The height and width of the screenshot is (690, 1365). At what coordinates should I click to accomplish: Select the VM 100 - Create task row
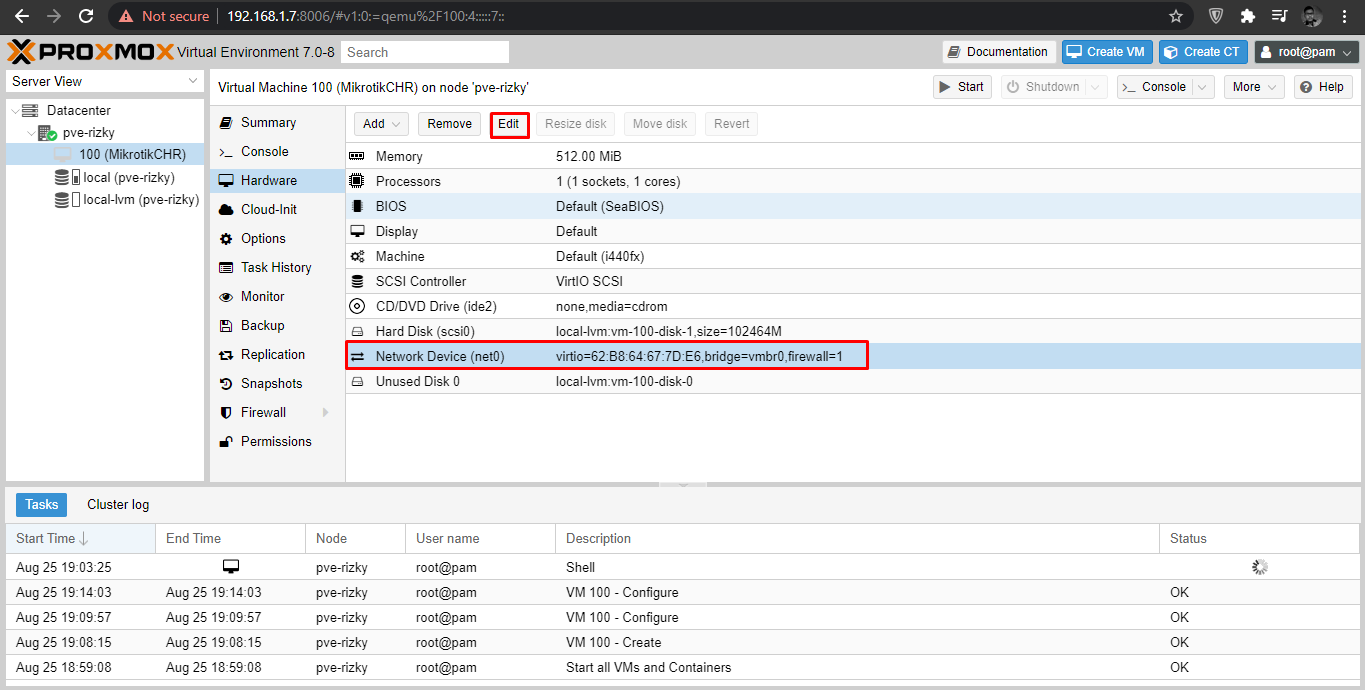tap(682, 642)
